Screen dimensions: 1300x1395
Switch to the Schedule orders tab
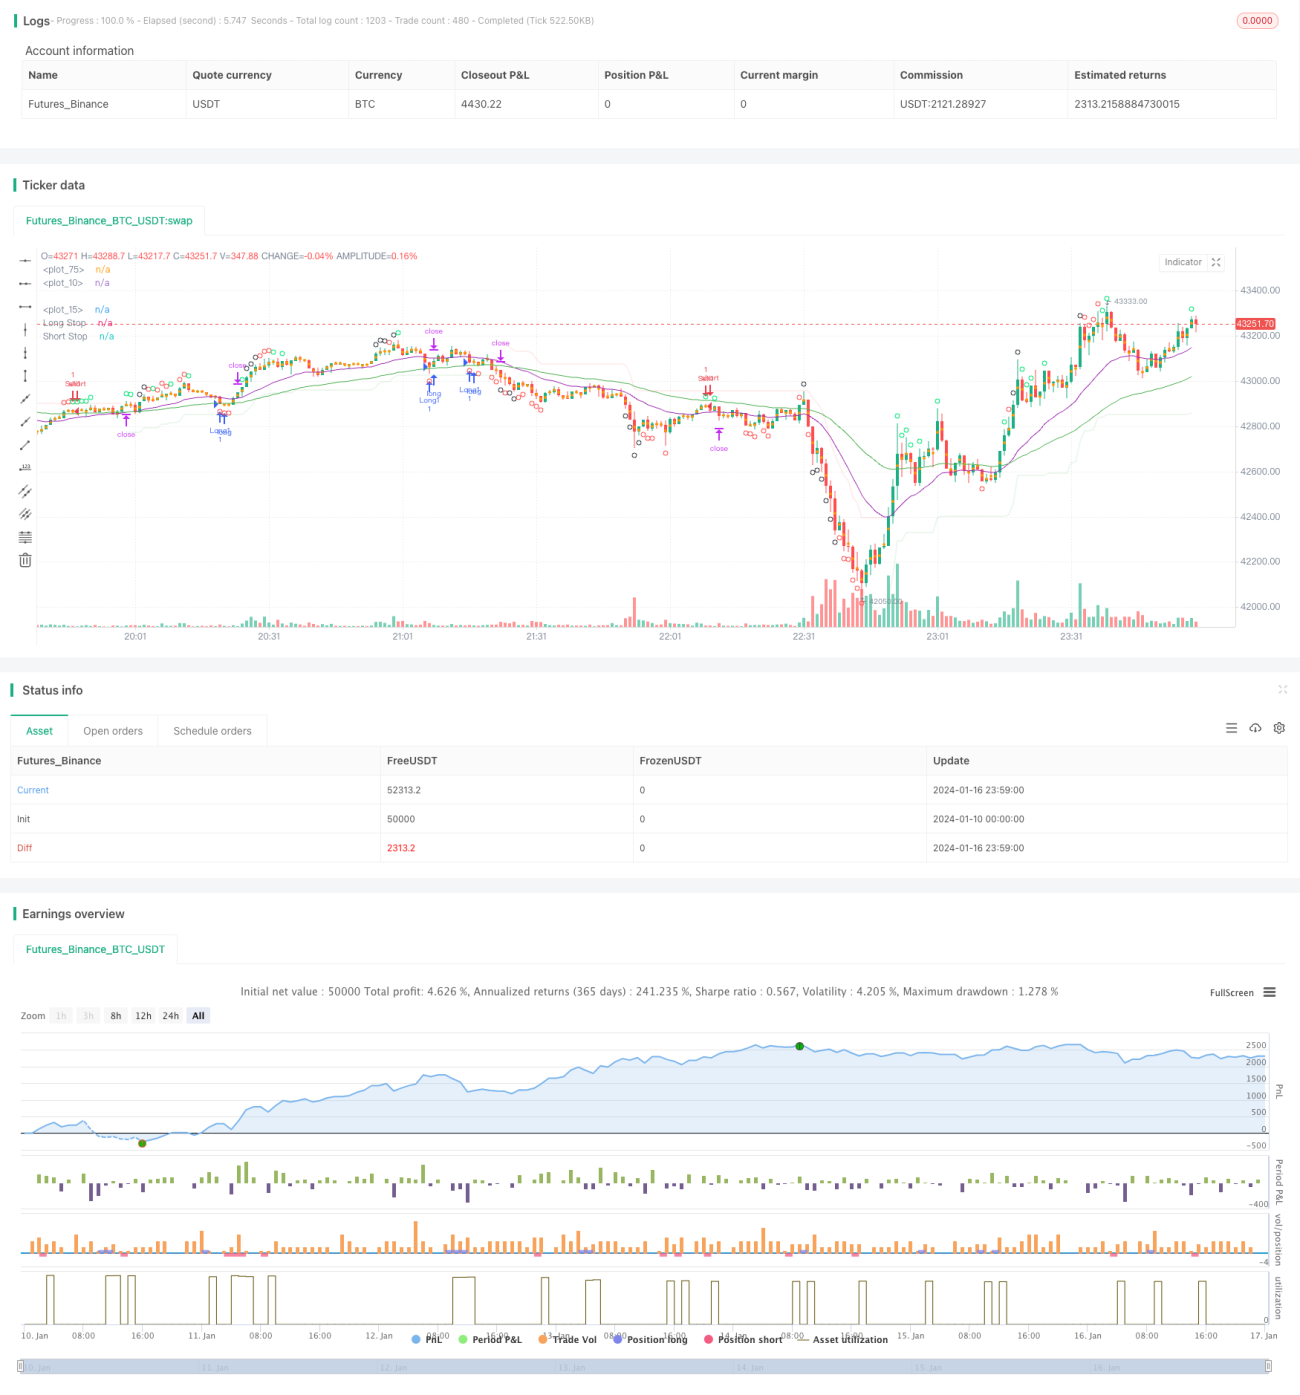[212, 731]
